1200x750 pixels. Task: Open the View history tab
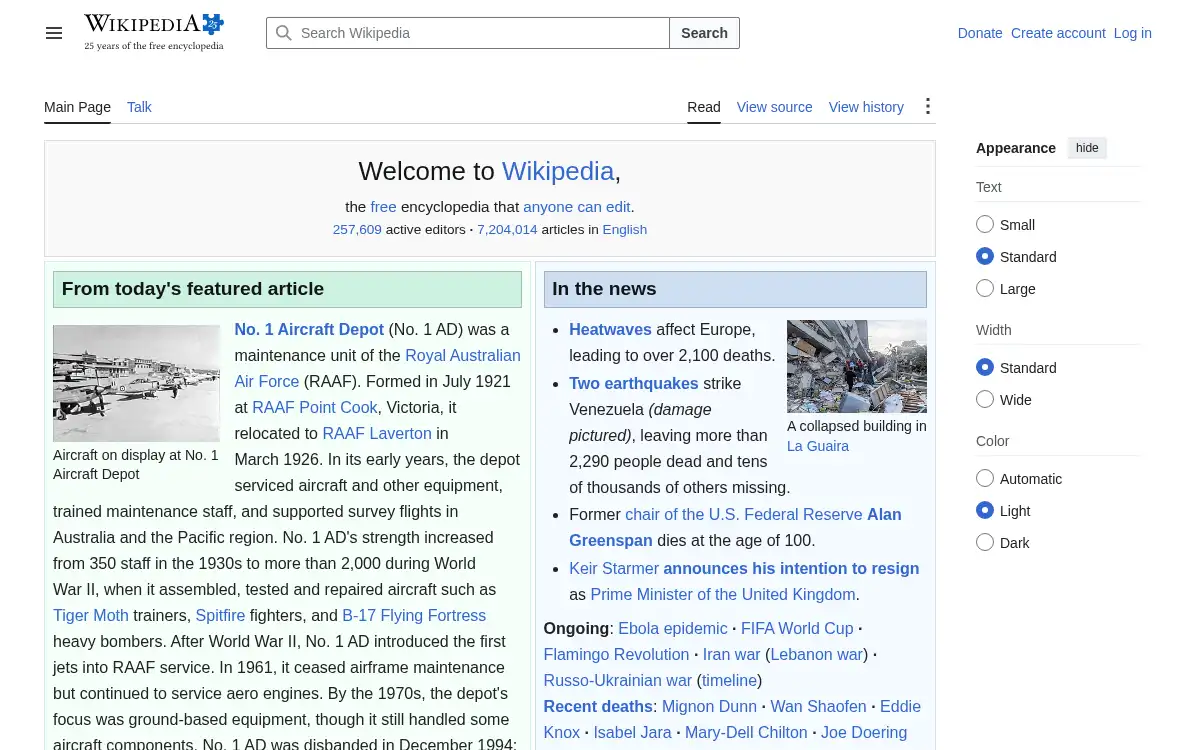[x=866, y=107]
